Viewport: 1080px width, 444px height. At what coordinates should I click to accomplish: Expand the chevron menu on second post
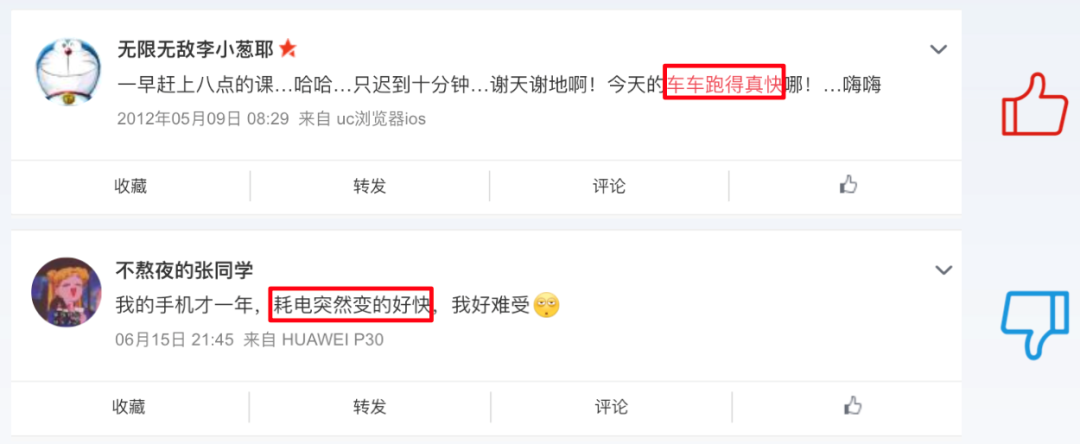[943, 271]
